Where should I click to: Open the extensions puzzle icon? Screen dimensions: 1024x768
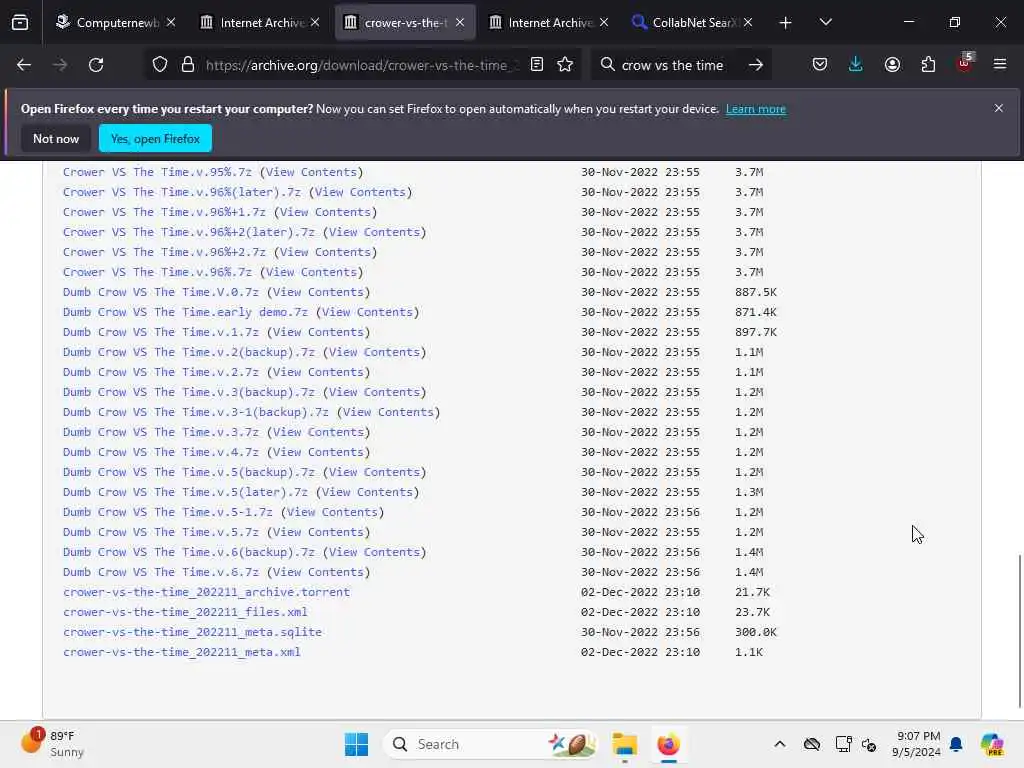[x=928, y=65]
